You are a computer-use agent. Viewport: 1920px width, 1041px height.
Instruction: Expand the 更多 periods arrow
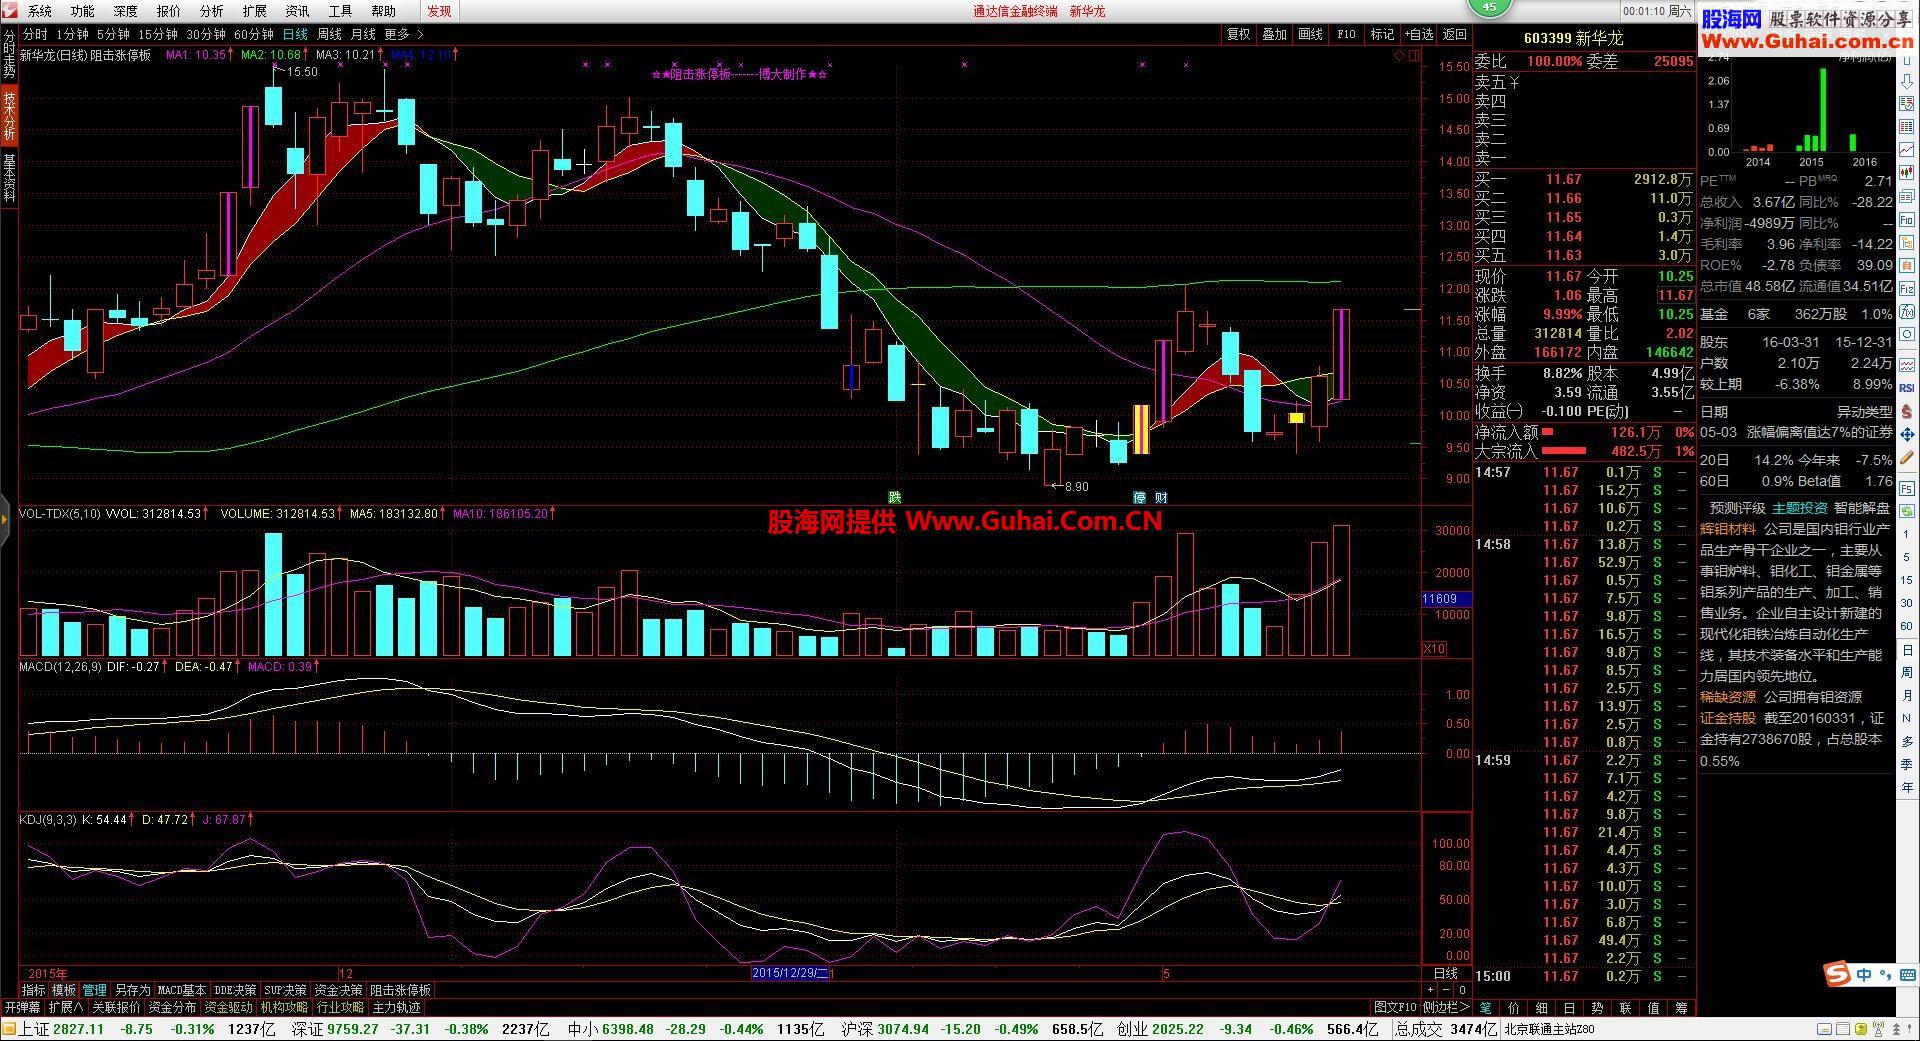pos(420,34)
